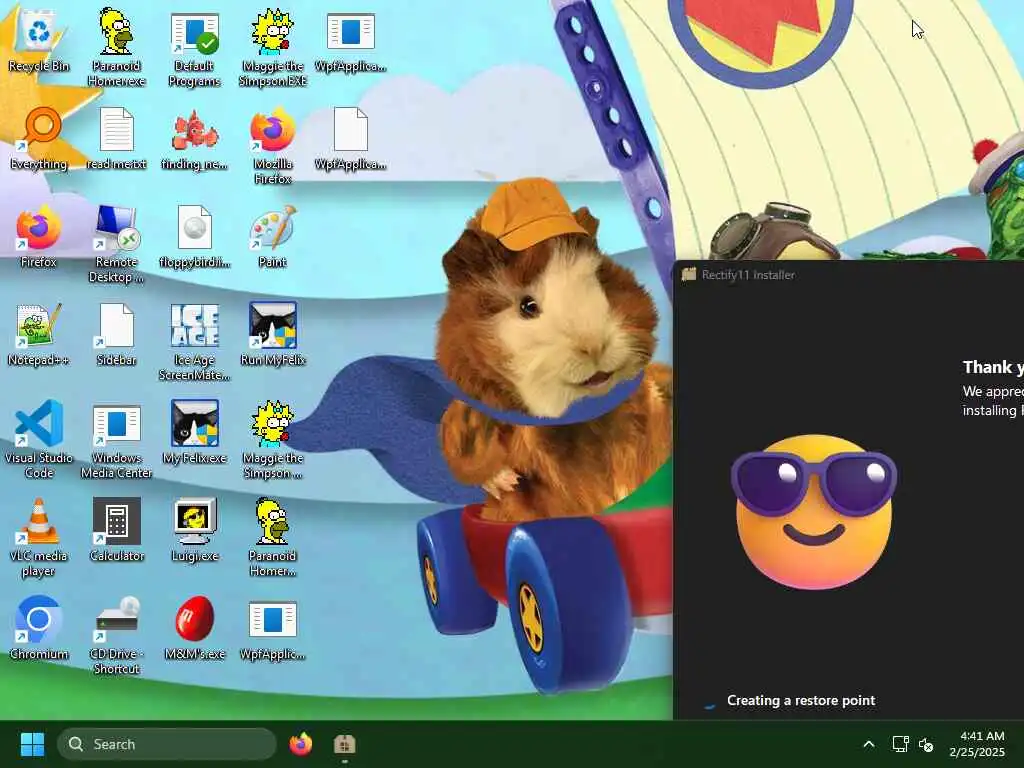Image resolution: width=1024 pixels, height=768 pixels.
Task: Open Windows Media Center shortcut
Action: point(116,440)
